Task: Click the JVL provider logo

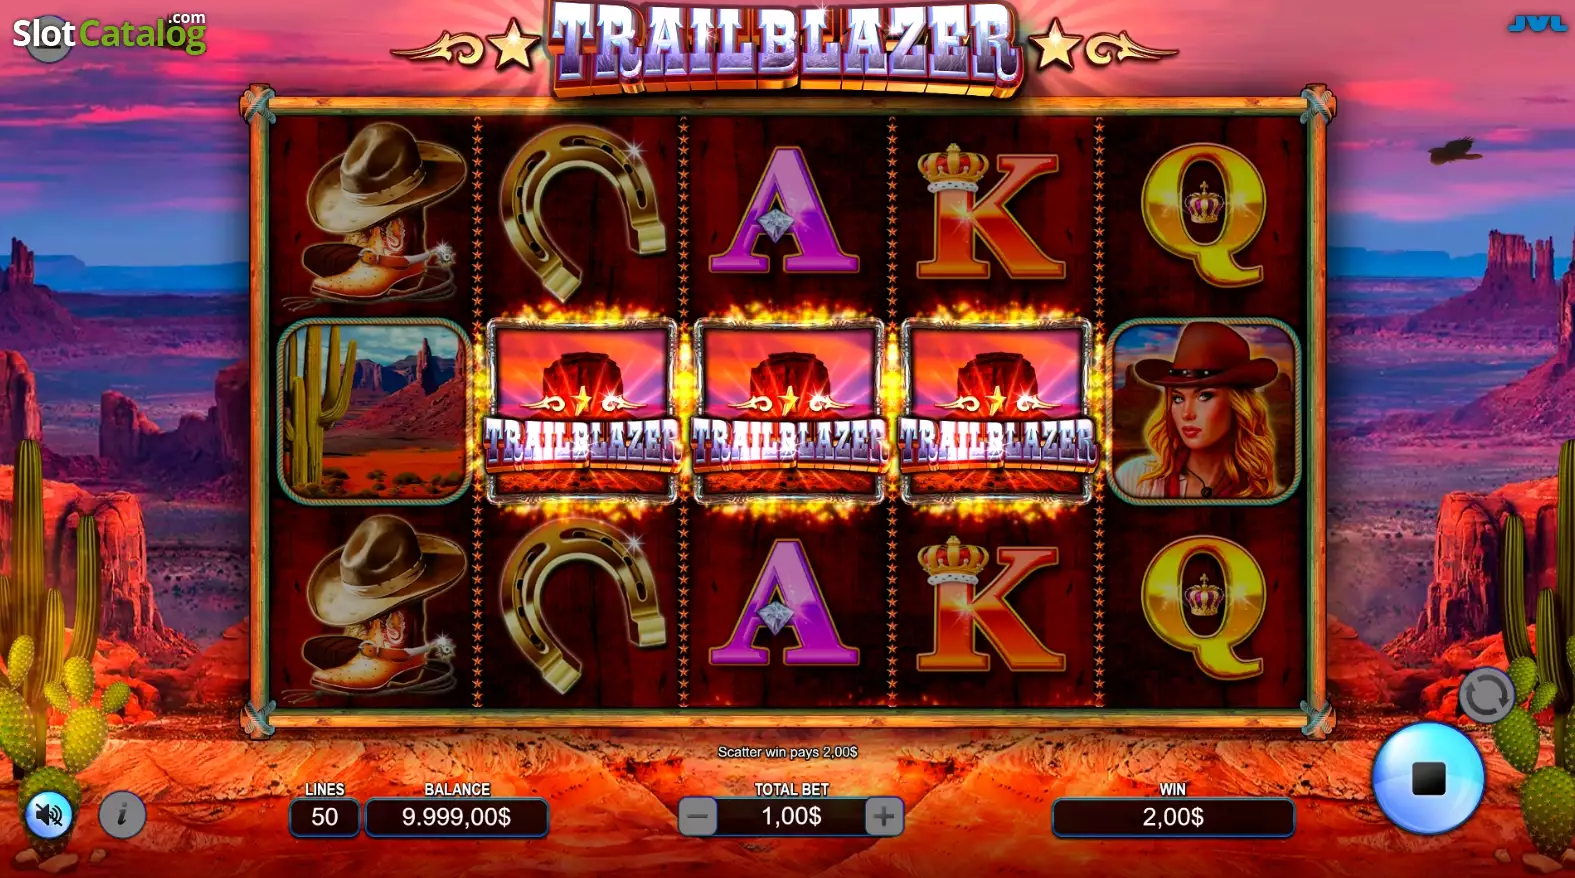Action: coord(1537,23)
